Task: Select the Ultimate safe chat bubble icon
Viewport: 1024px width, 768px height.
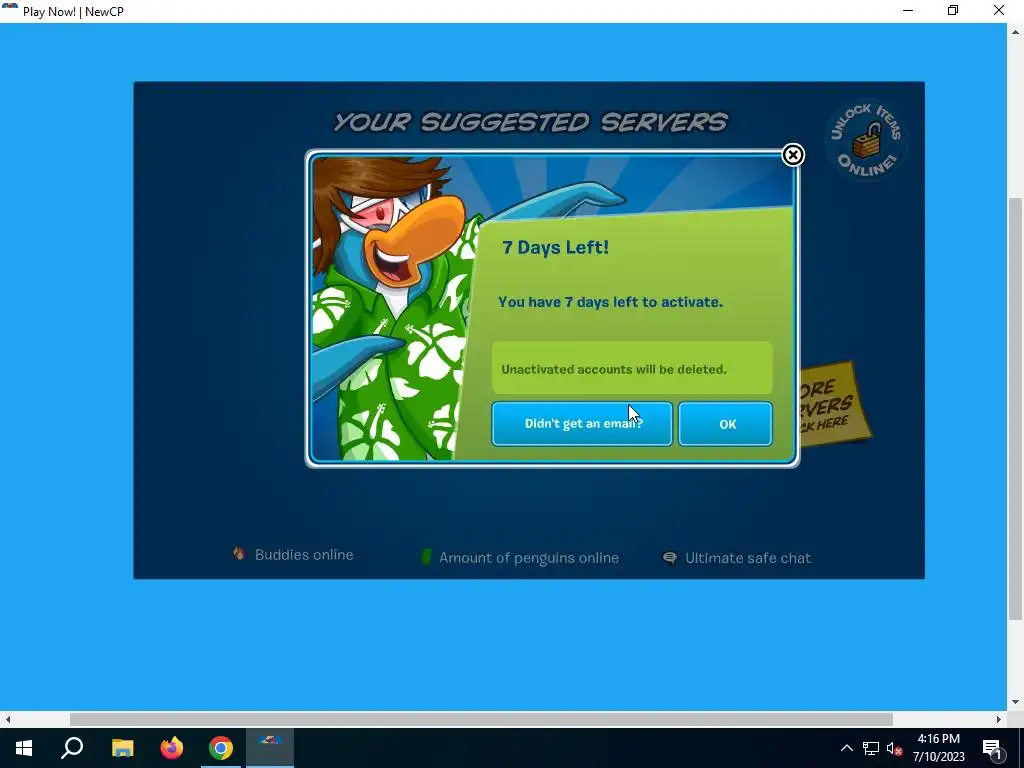Action: 669,558
